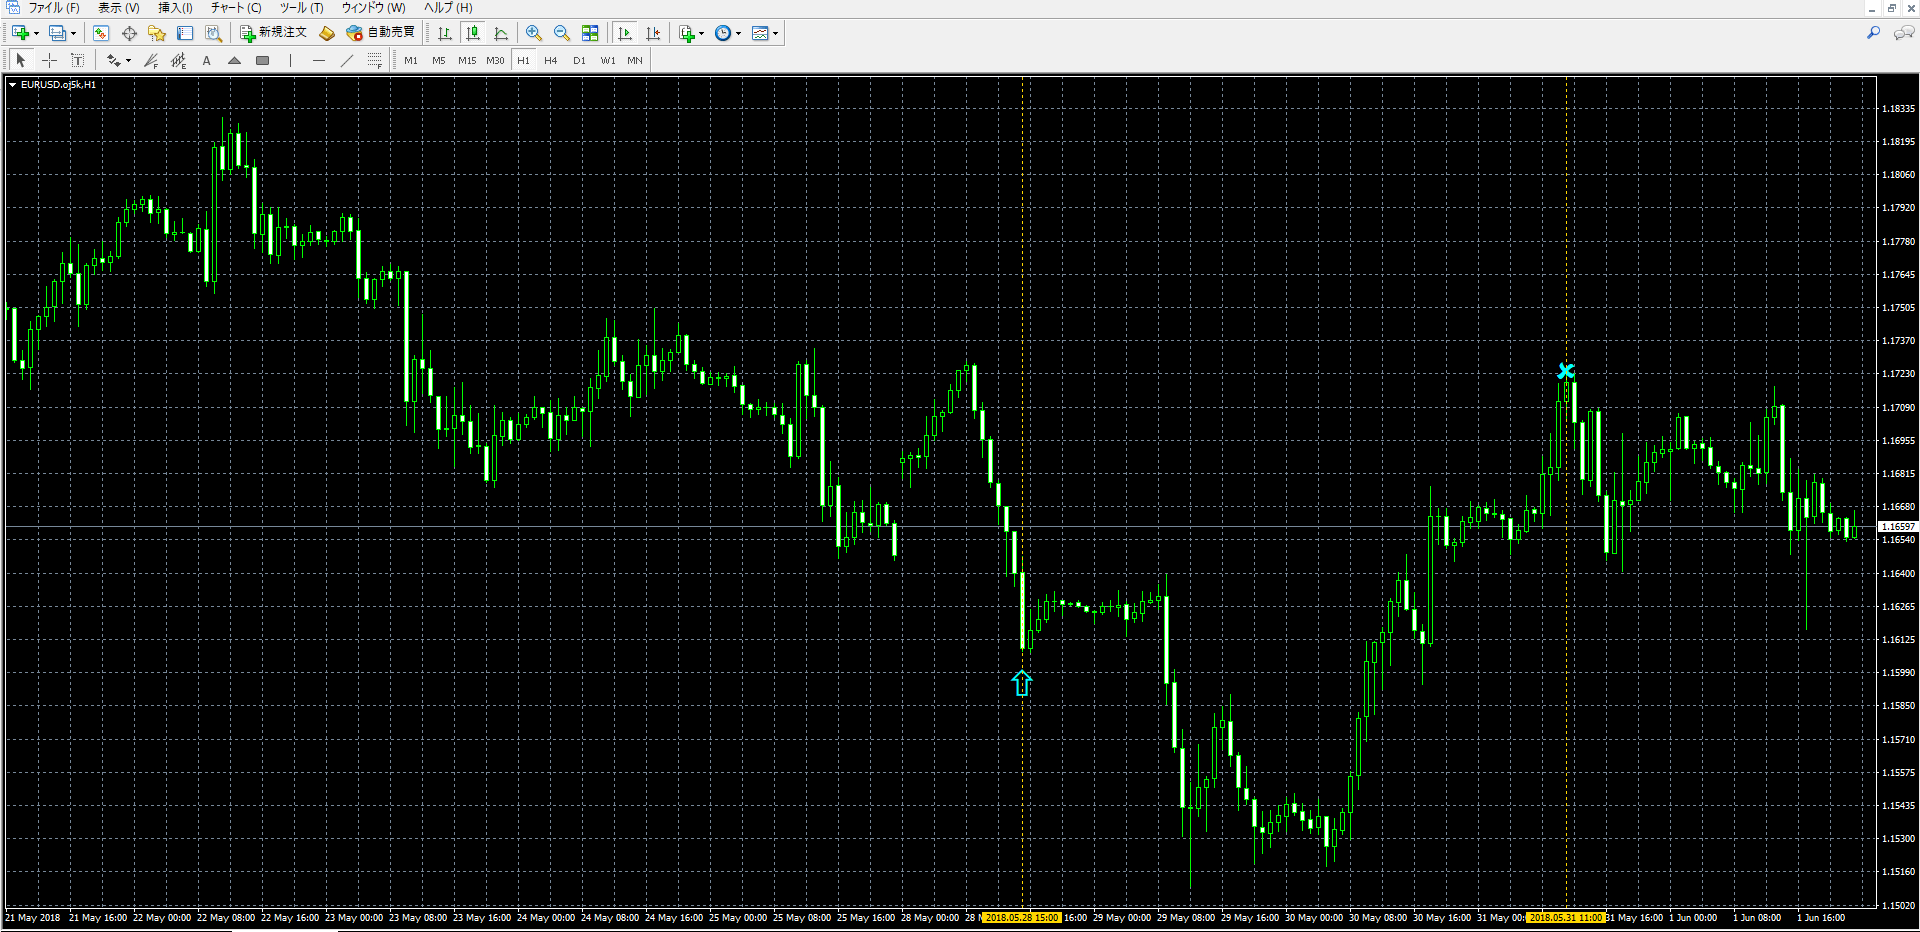Screen dimensions: 1920x932
Task: Toggle 自動売買 auto trading button
Action: pyautogui.click(x=381, y=33)
